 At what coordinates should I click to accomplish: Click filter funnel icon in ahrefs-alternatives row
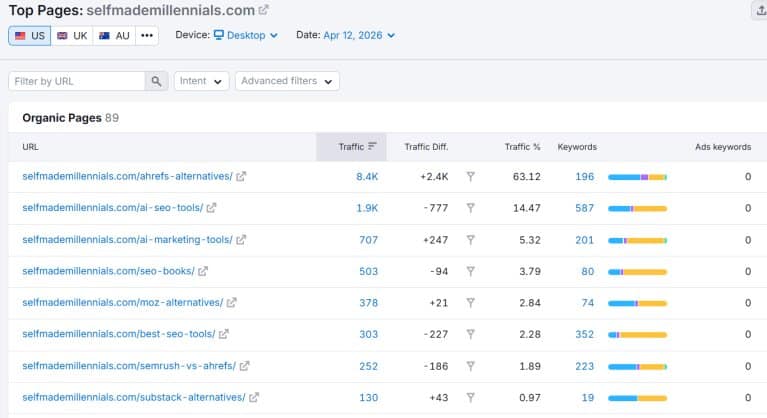coord(471,176)
